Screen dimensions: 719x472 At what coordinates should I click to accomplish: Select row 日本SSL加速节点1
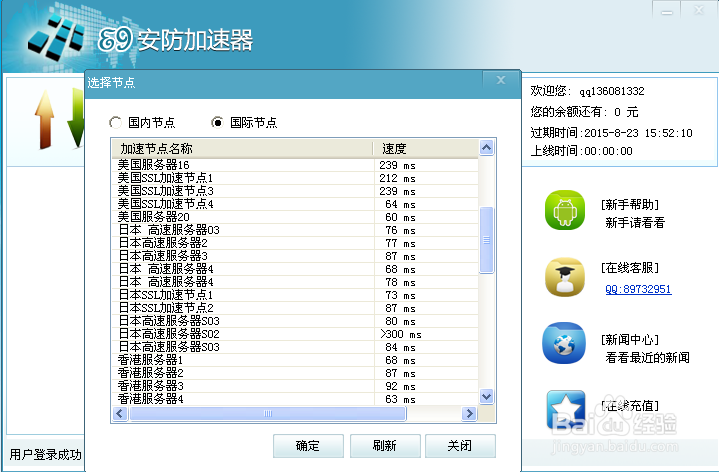point(295,295)
